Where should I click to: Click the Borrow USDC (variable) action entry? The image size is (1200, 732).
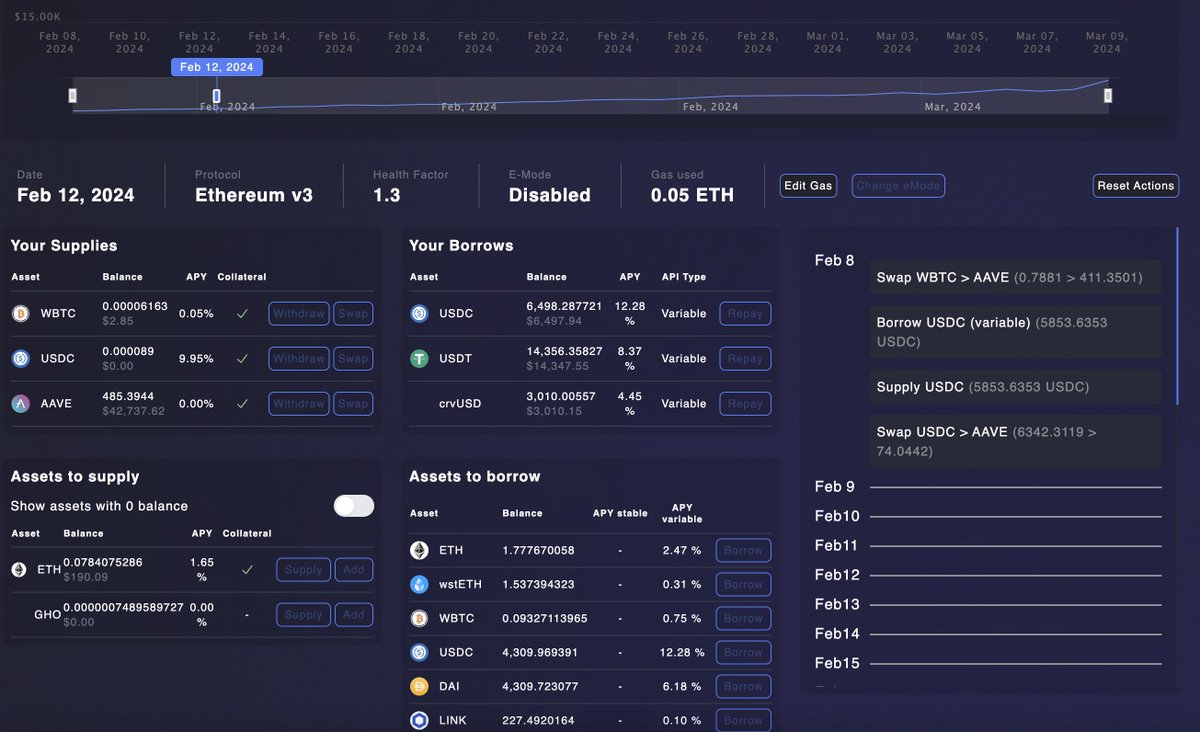tap(1015, 332)
